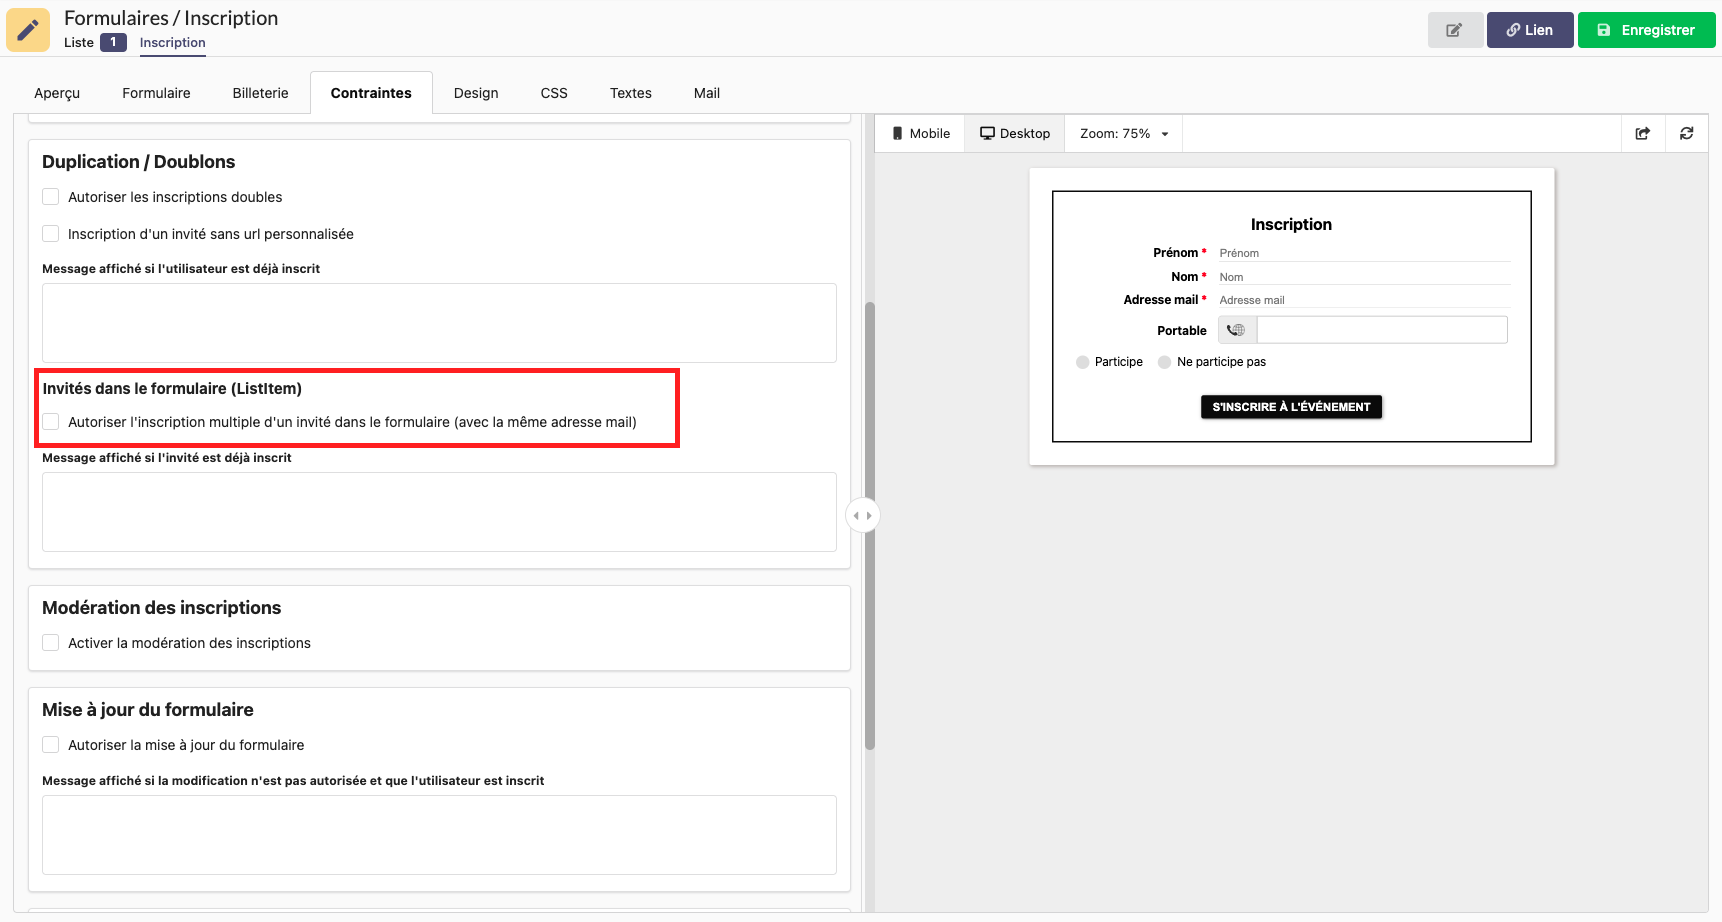Open the Formulaire tab

coord(156,93)
